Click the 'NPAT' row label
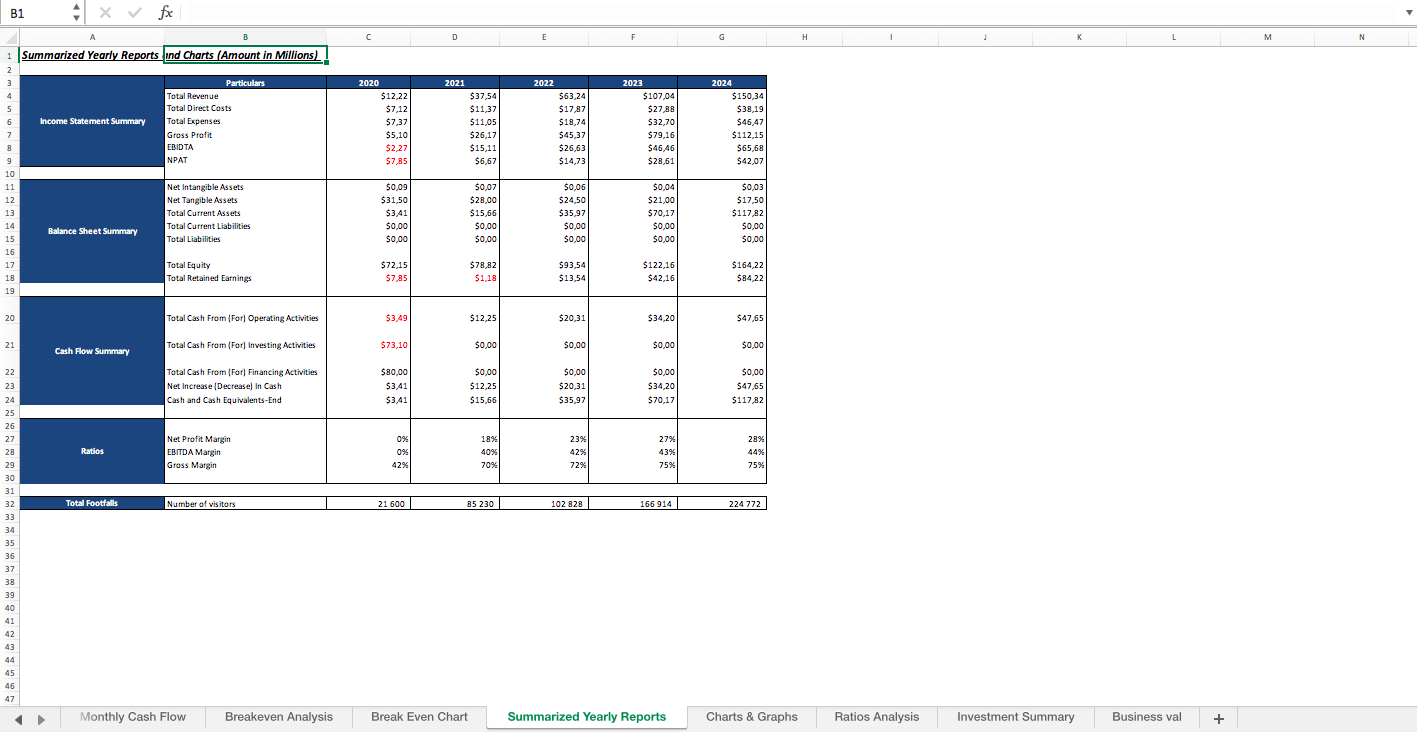The image size is (1417, 732). pos(177,160)
